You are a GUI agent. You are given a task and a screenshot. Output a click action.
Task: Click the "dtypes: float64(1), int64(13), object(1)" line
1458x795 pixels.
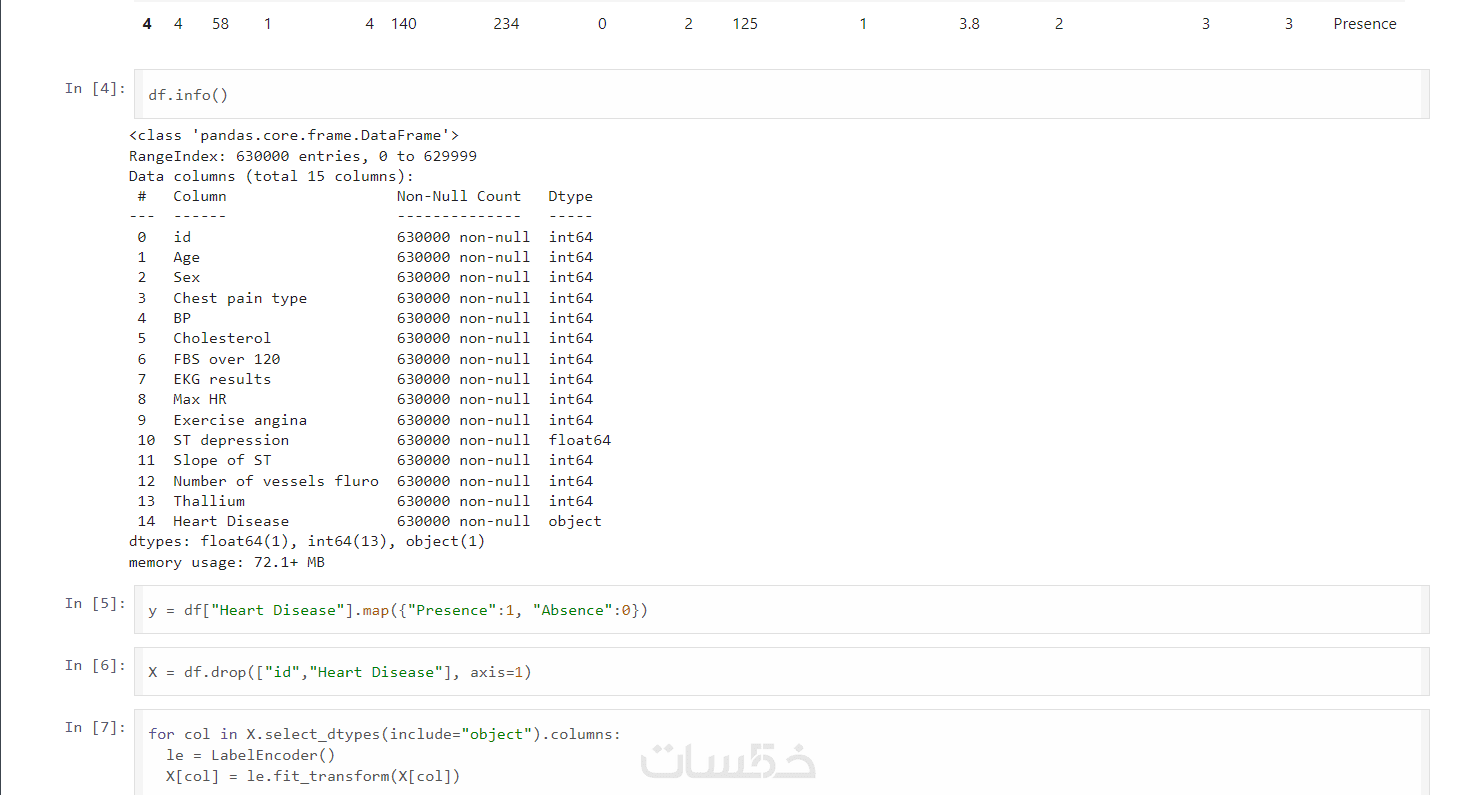click(307, 542)
